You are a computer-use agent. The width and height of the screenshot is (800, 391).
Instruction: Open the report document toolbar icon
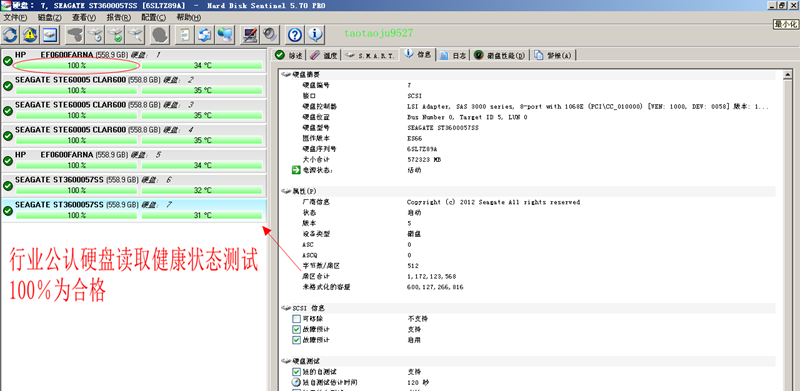(x=185, y=35)
